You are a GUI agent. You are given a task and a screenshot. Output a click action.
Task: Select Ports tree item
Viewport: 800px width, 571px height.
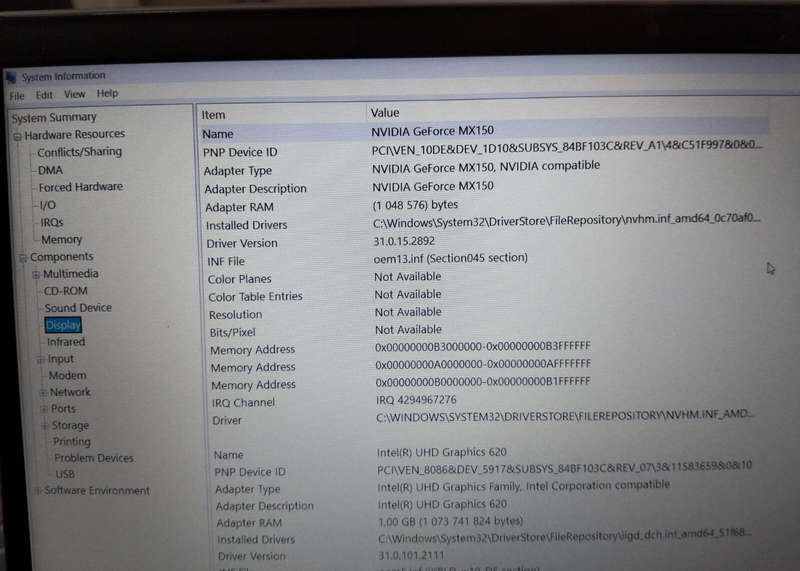[x=63, y=409]
